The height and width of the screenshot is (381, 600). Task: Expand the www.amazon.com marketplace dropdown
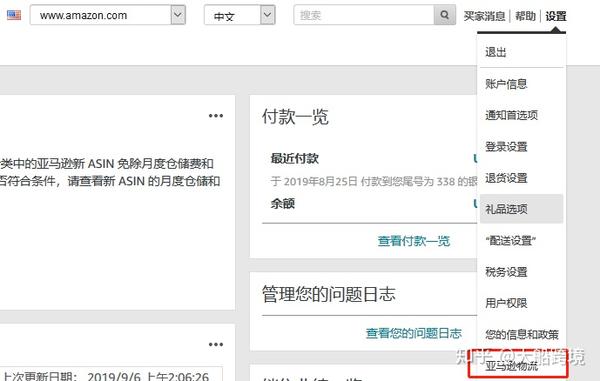178,15
